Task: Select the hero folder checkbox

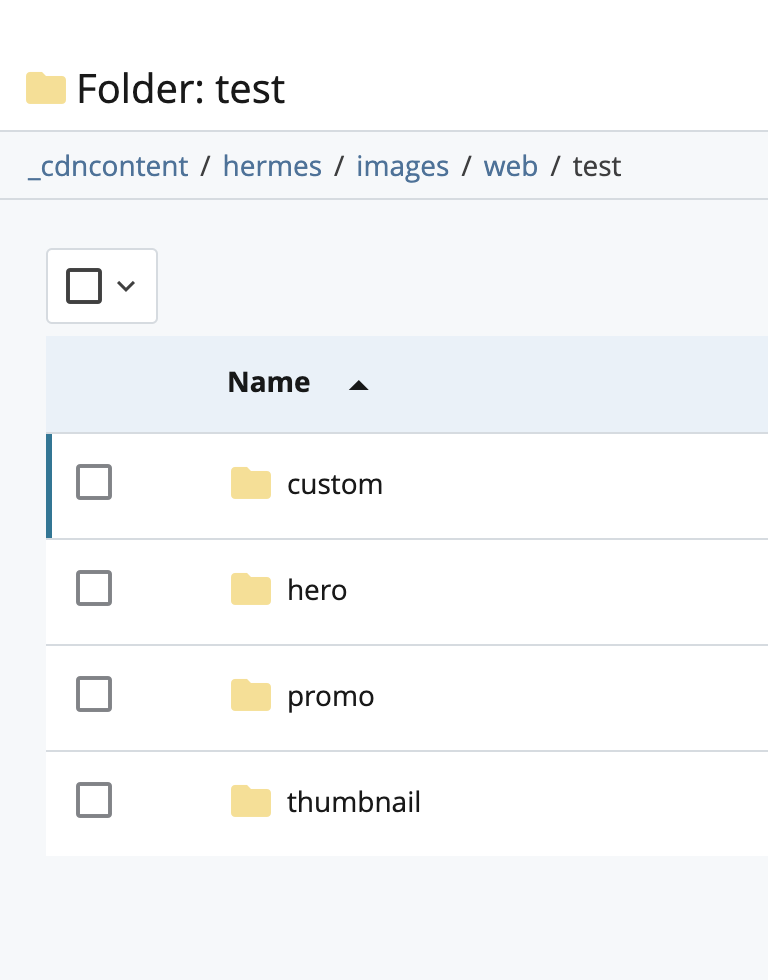Action: tap(94, 588)
